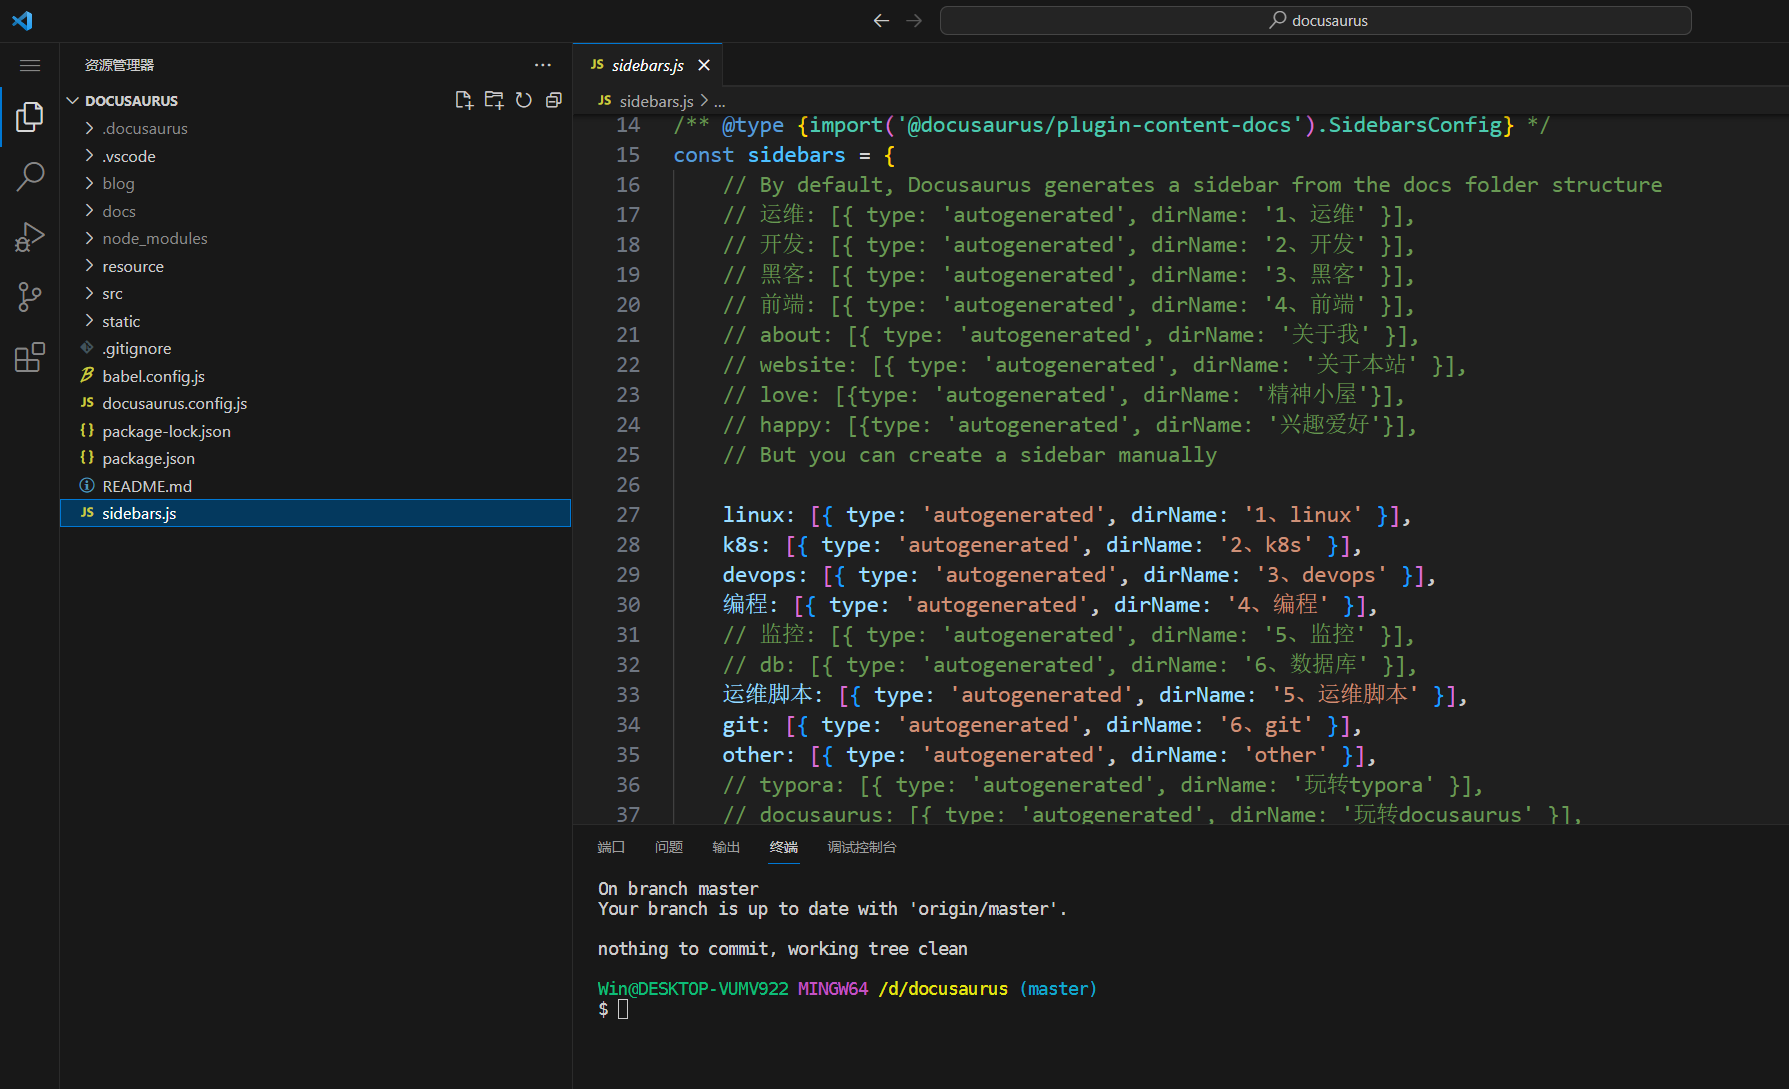Click the 'other' key on line 35
This screenshot has width=1789, height=1089.
(x=753, y=755)
